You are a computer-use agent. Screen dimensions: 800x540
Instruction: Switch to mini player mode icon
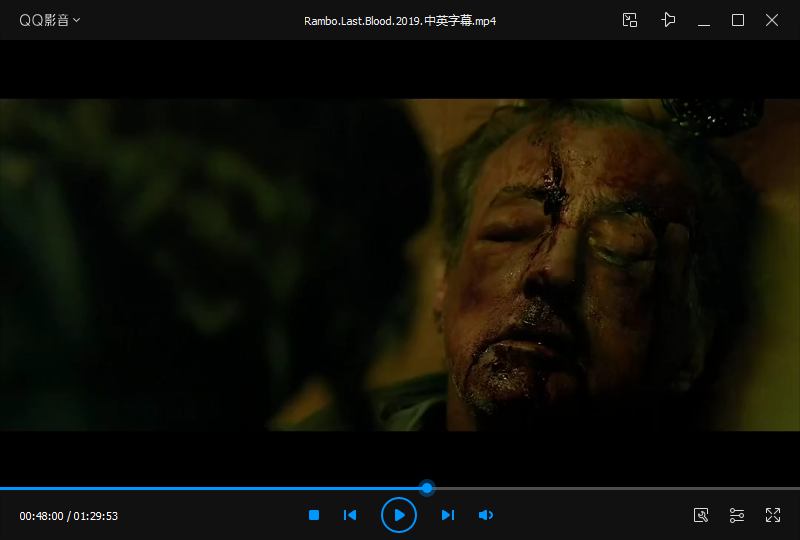pyautogui.click(x=630, y=20)
